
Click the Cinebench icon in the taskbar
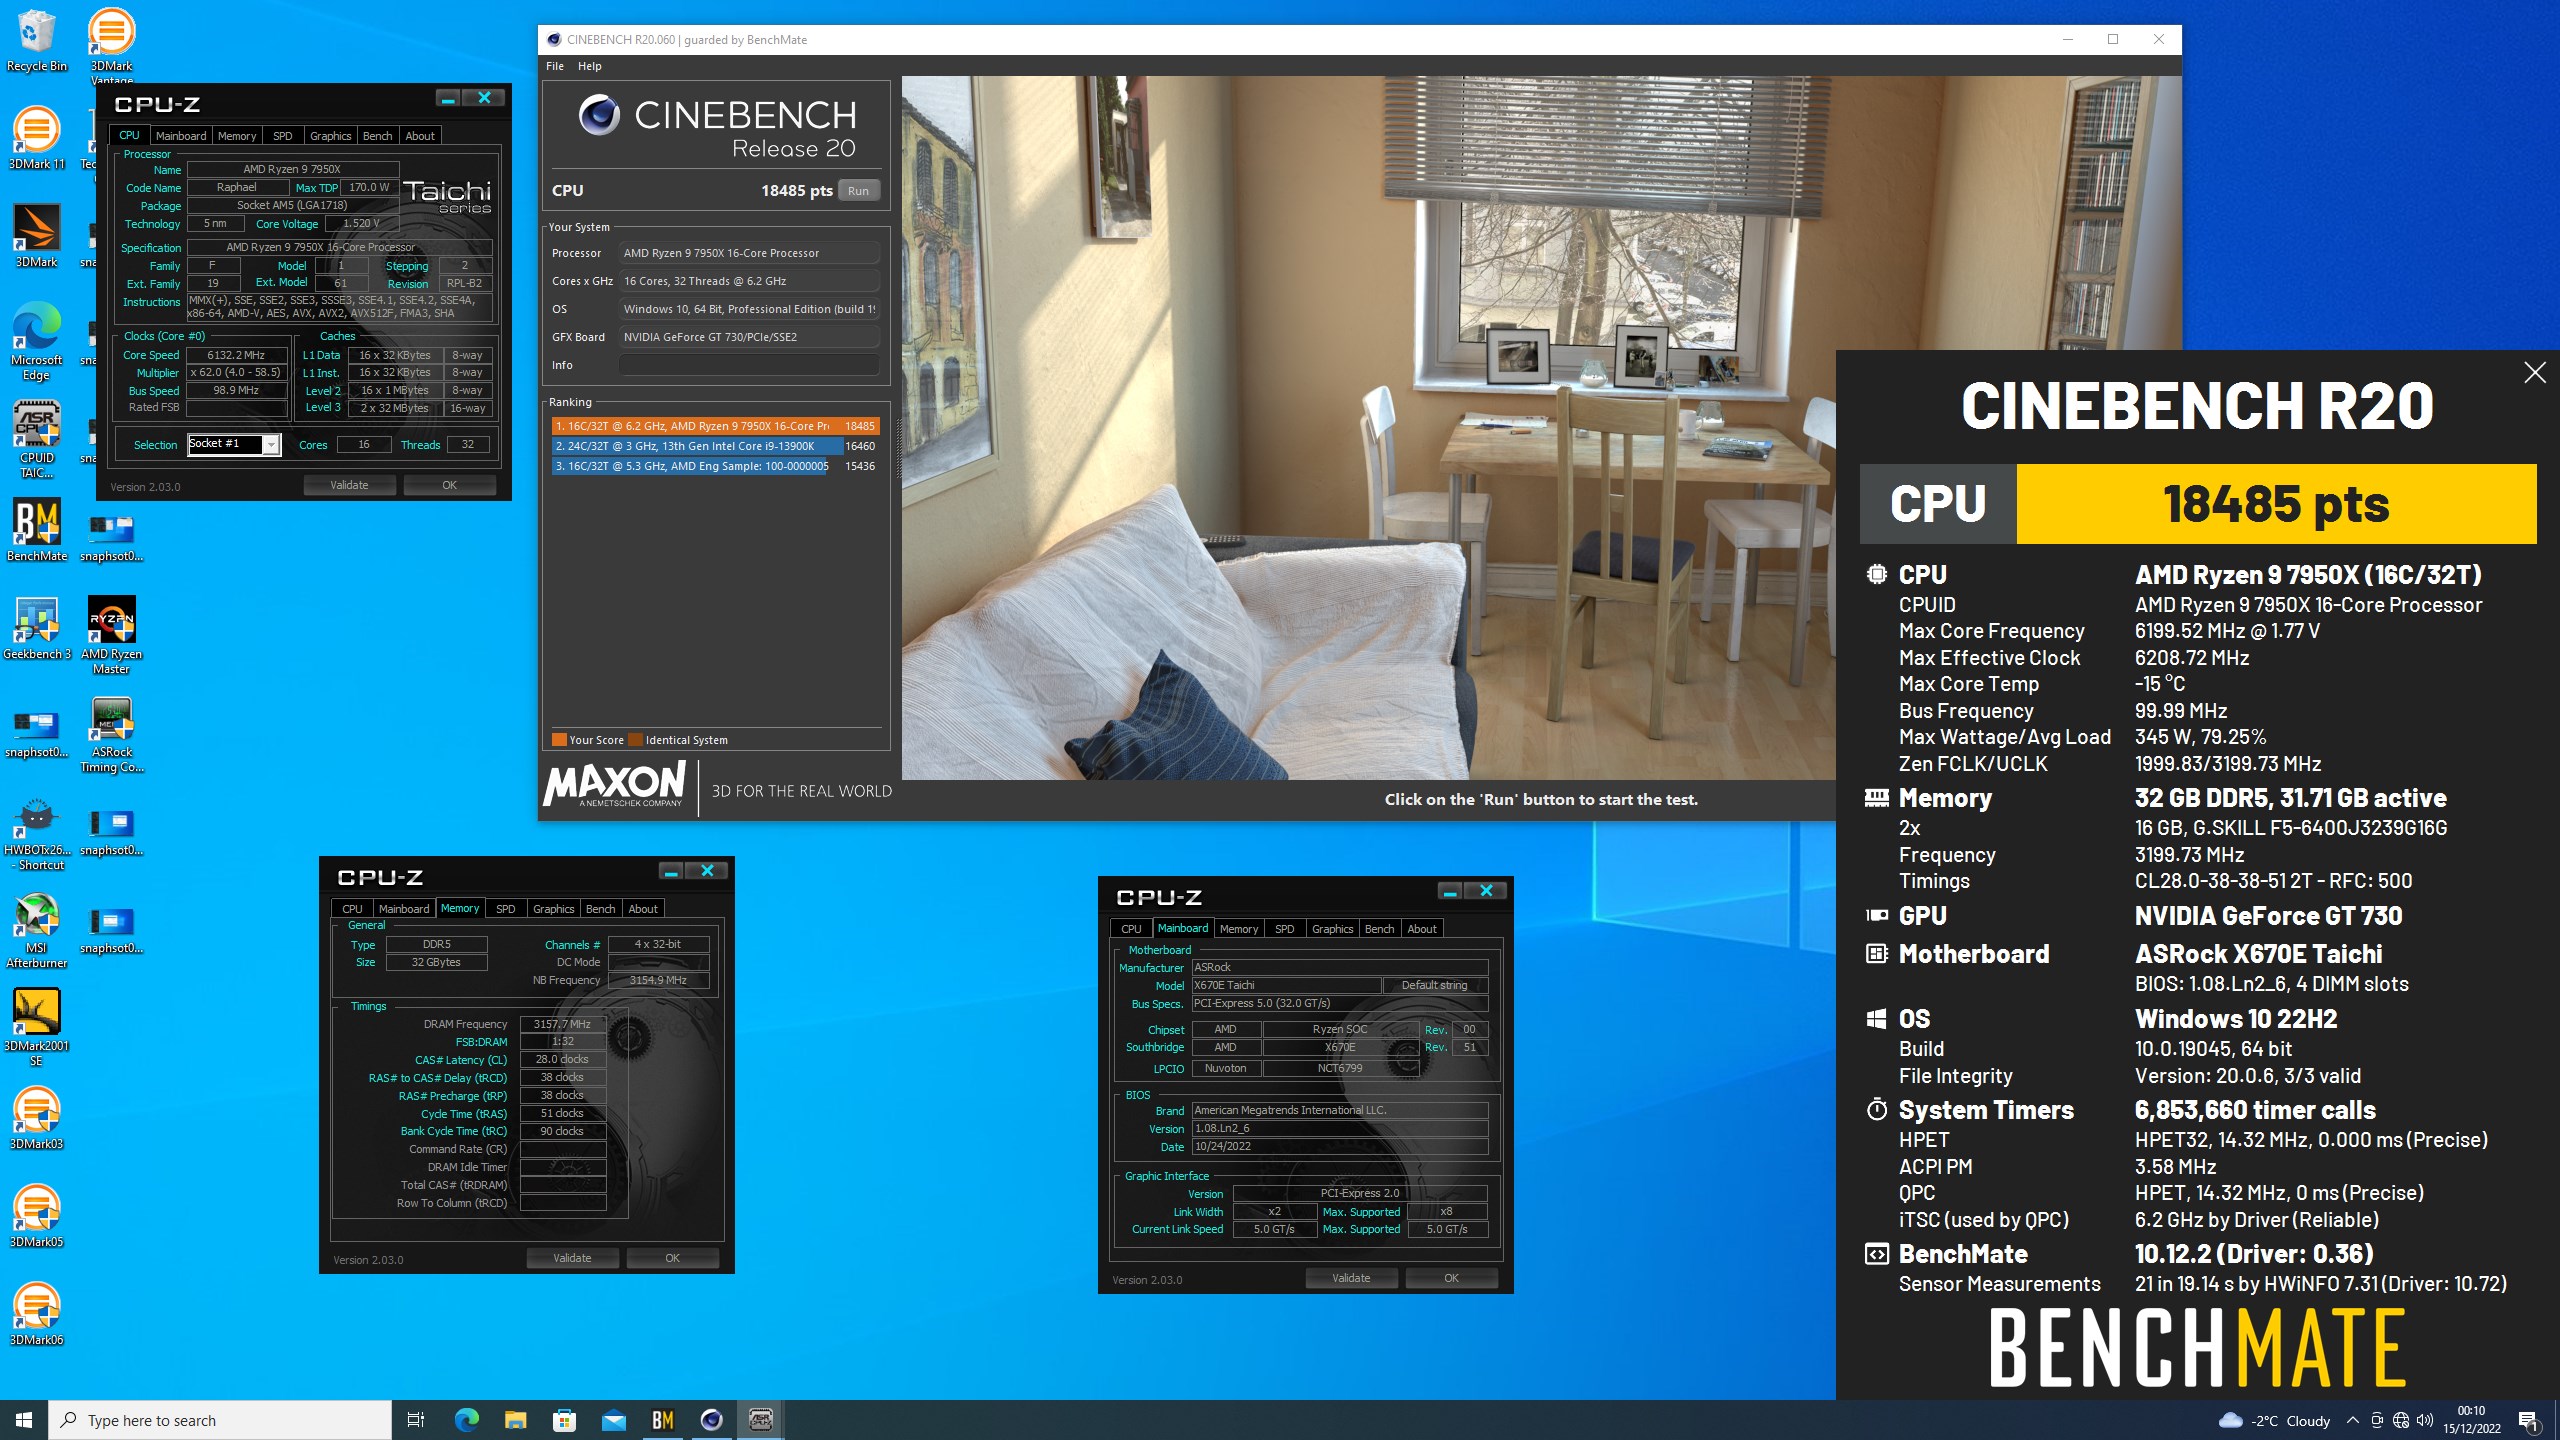point(711,1420)
